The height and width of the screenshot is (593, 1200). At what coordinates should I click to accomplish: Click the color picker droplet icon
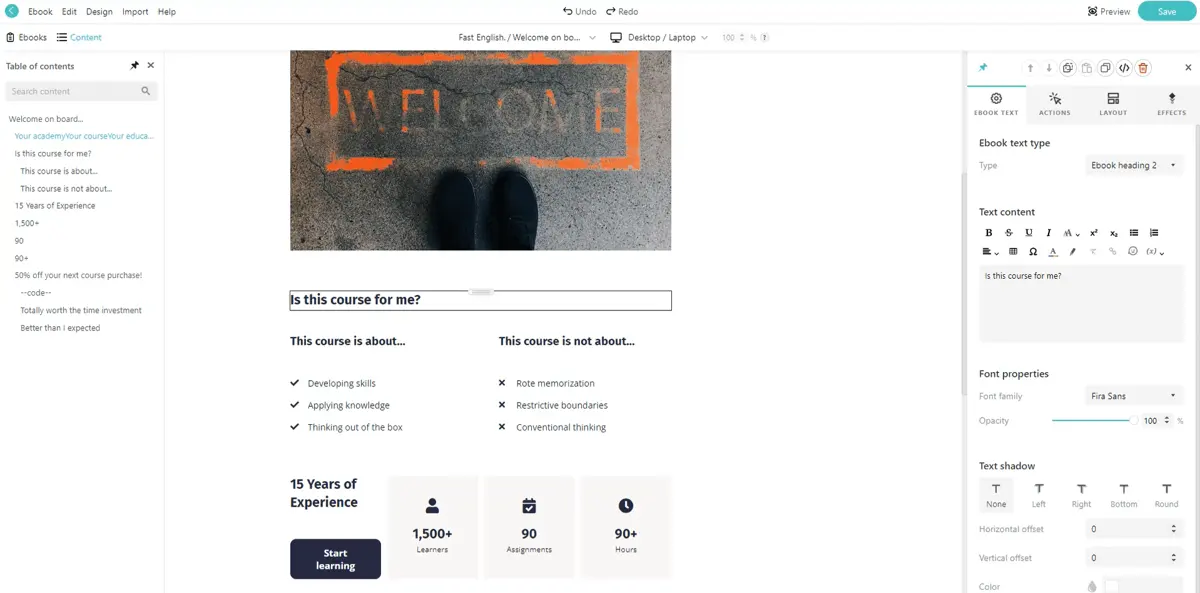point(1092,587)
